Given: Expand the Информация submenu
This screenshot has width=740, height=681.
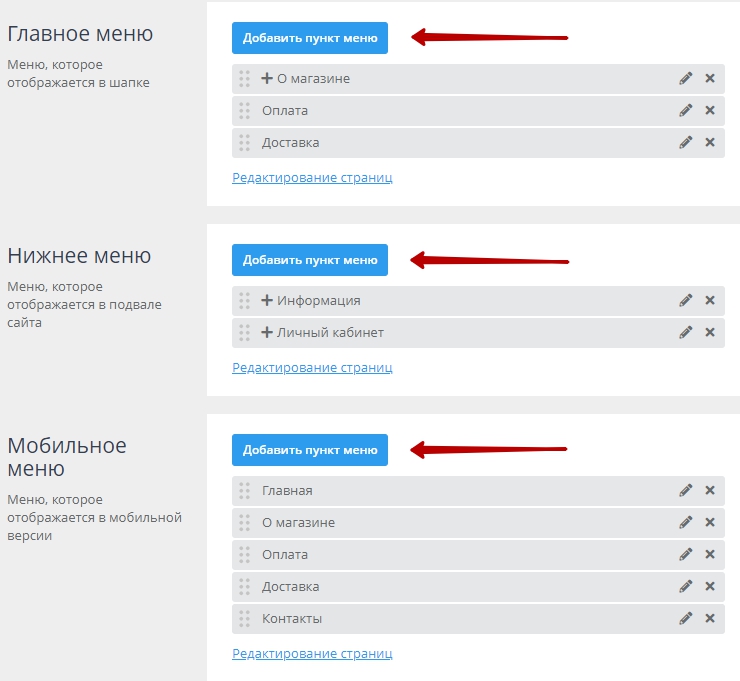Looking at the screenshot, I should coord(267,300).
